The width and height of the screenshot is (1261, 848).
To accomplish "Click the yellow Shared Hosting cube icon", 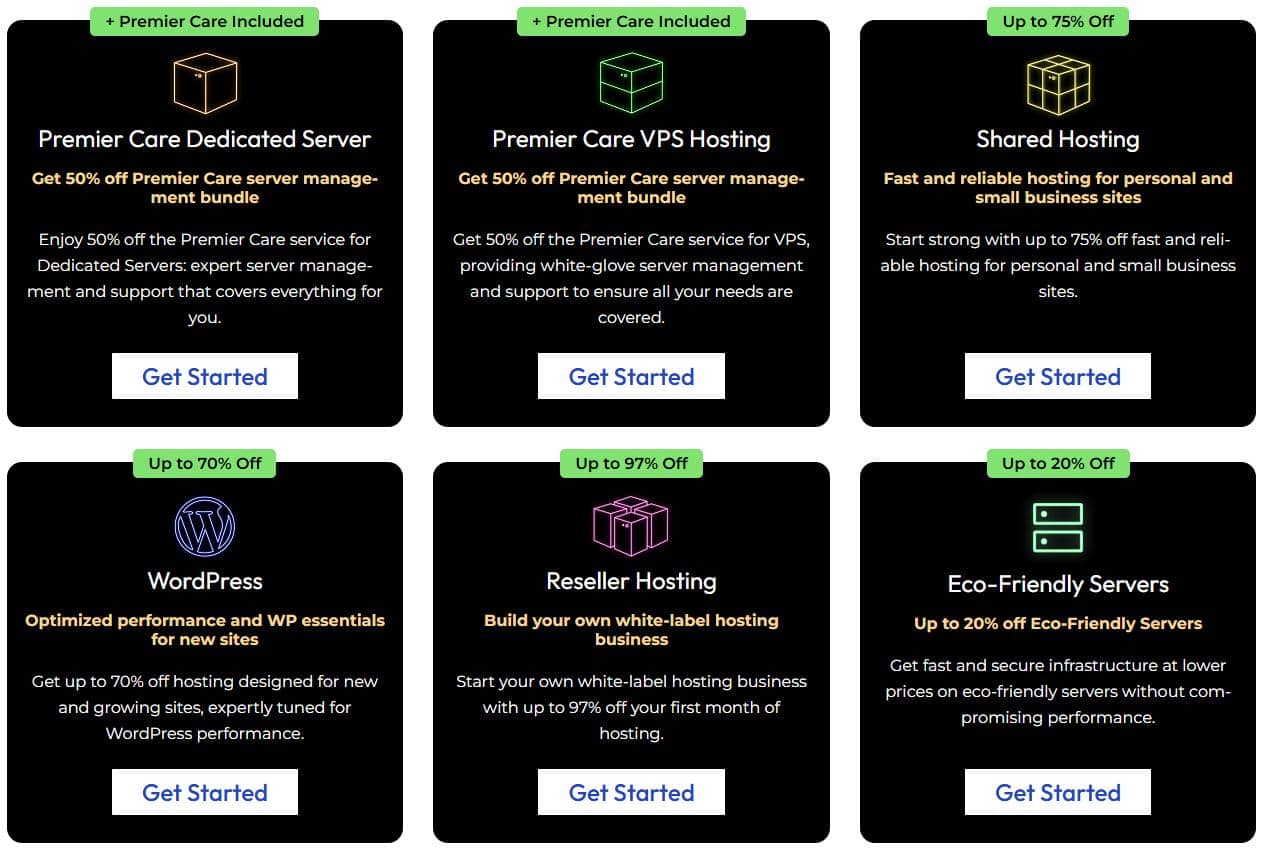I will pyautogui.click(x=1058, y=84).
